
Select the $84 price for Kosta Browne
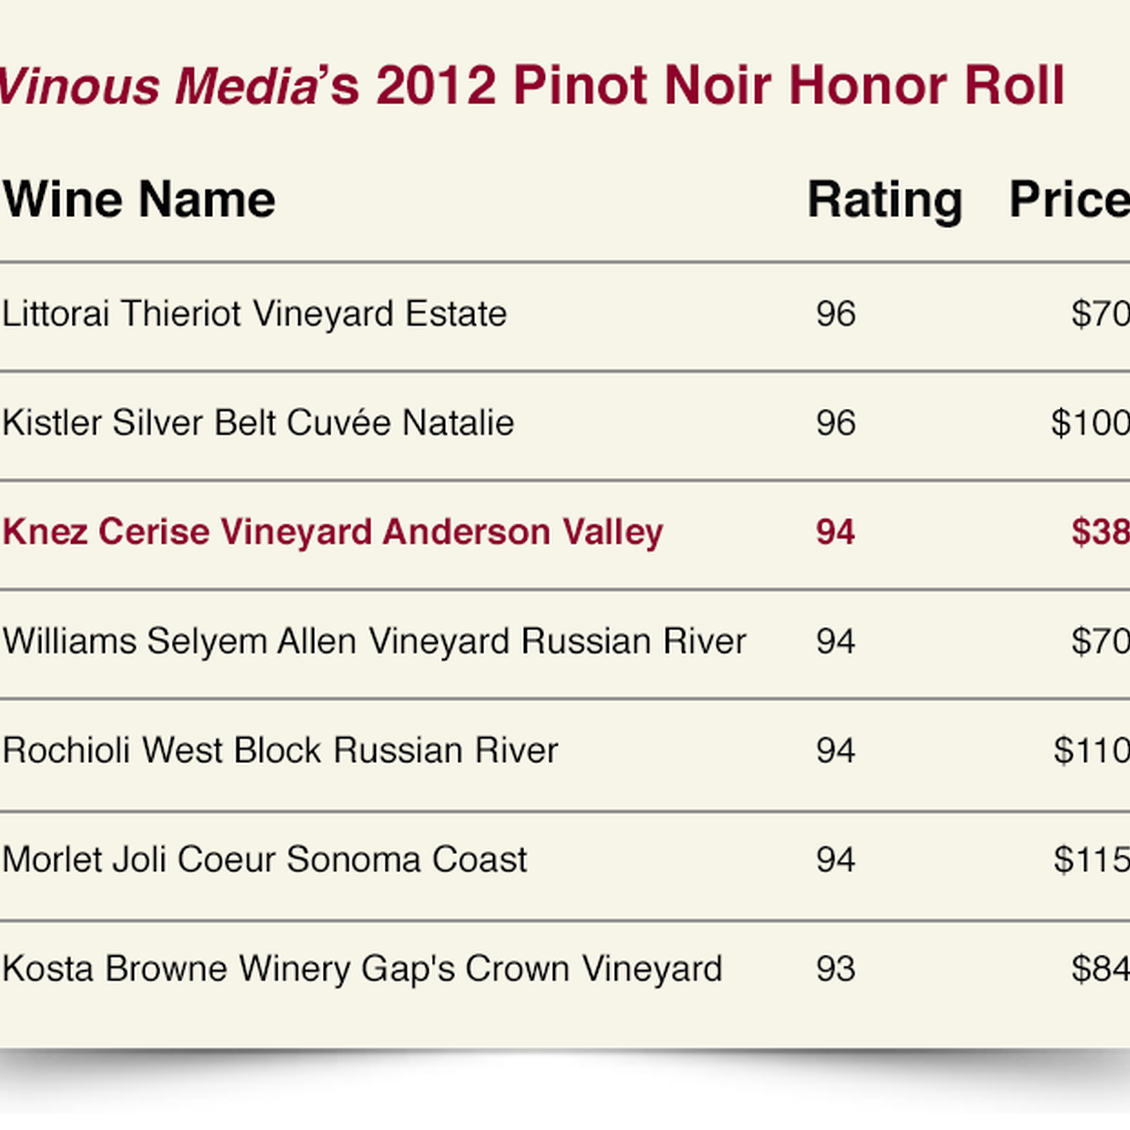(1100, 969)
